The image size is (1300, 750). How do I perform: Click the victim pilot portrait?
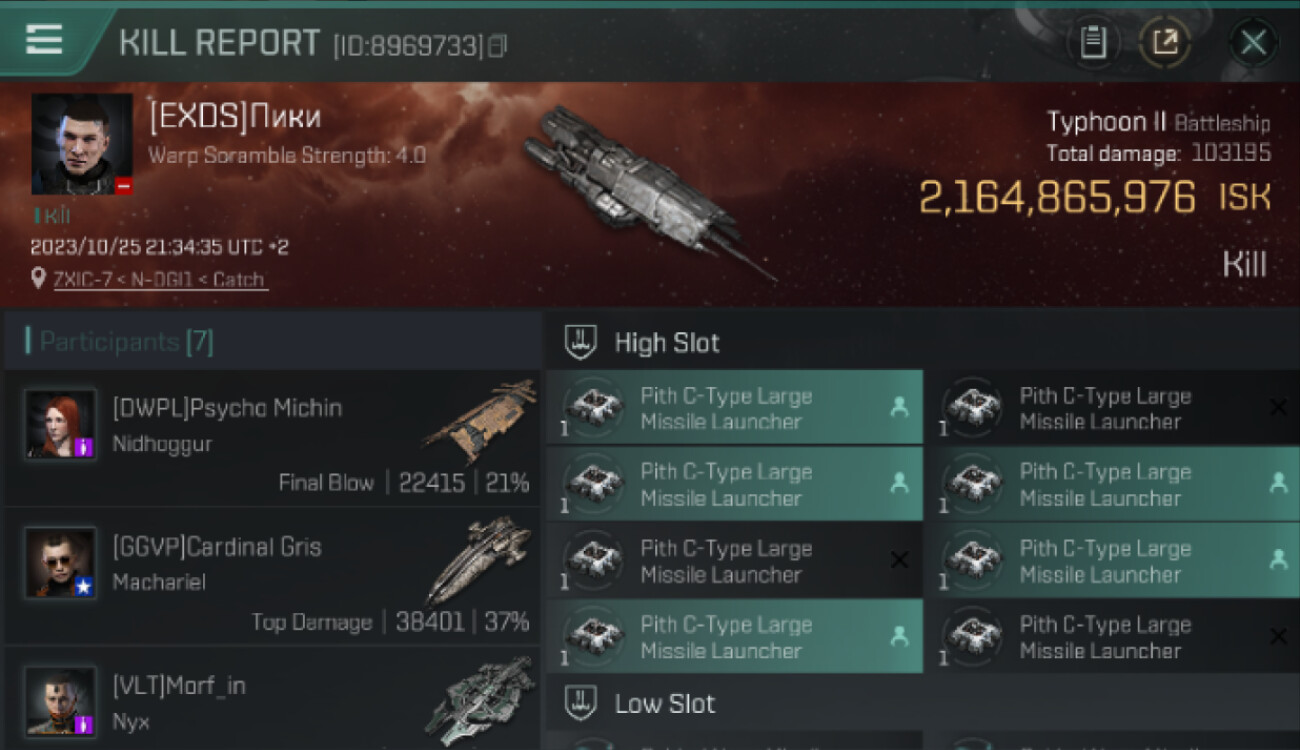click(82, 144)
